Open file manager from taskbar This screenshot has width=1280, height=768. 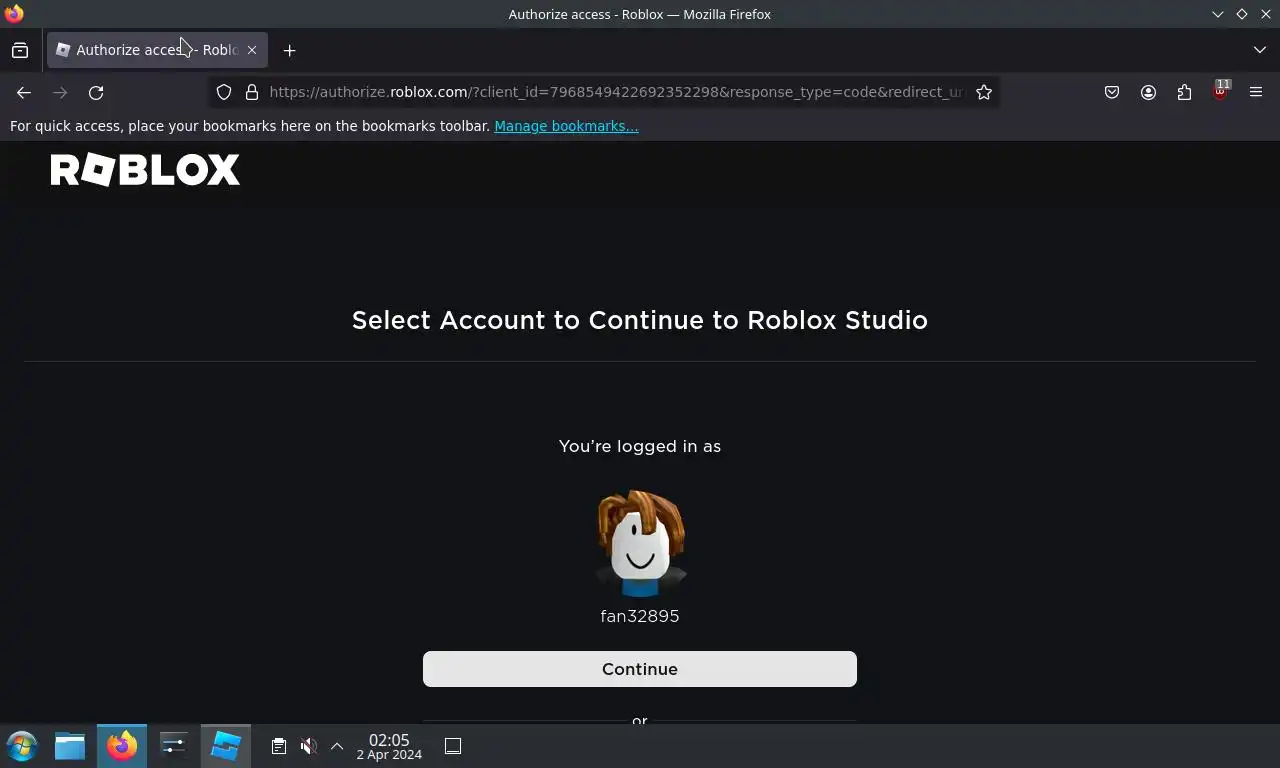click(x=70, y=746)
